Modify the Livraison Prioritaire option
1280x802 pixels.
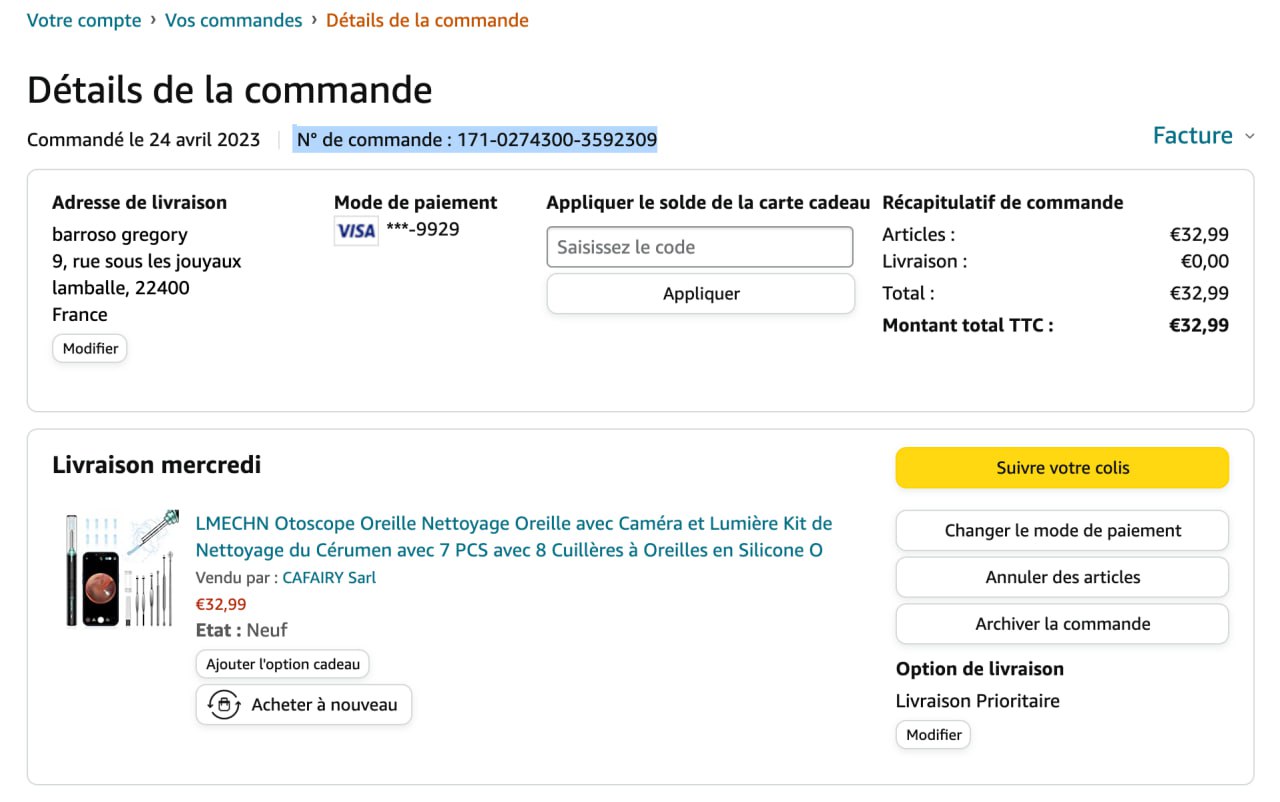tap(933, 735)
